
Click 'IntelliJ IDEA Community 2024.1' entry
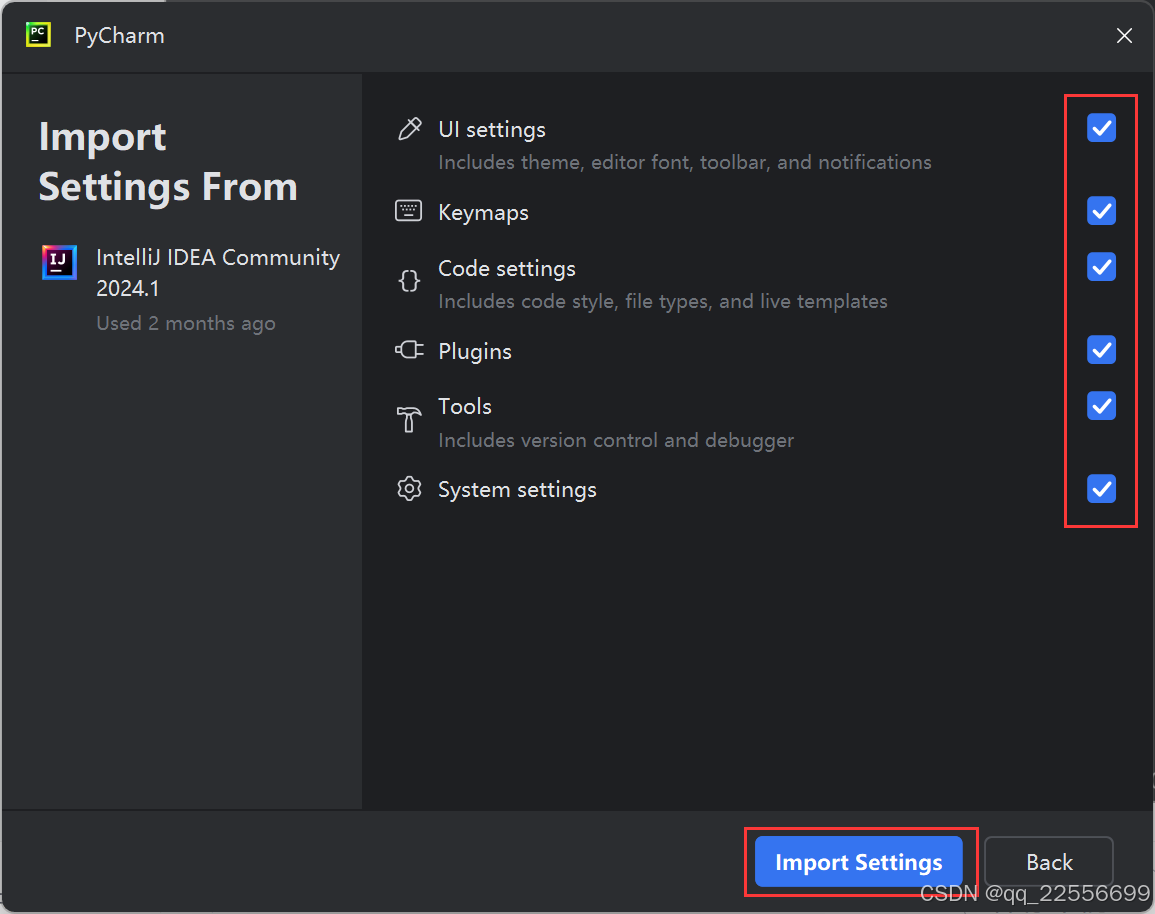[218, 273]
